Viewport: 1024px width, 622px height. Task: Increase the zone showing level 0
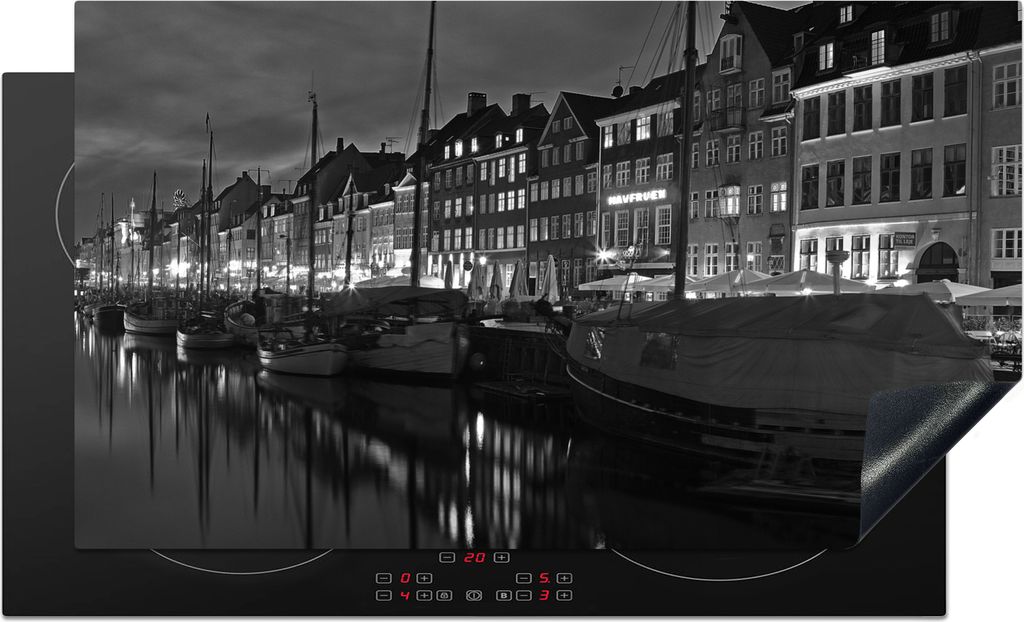424,578
